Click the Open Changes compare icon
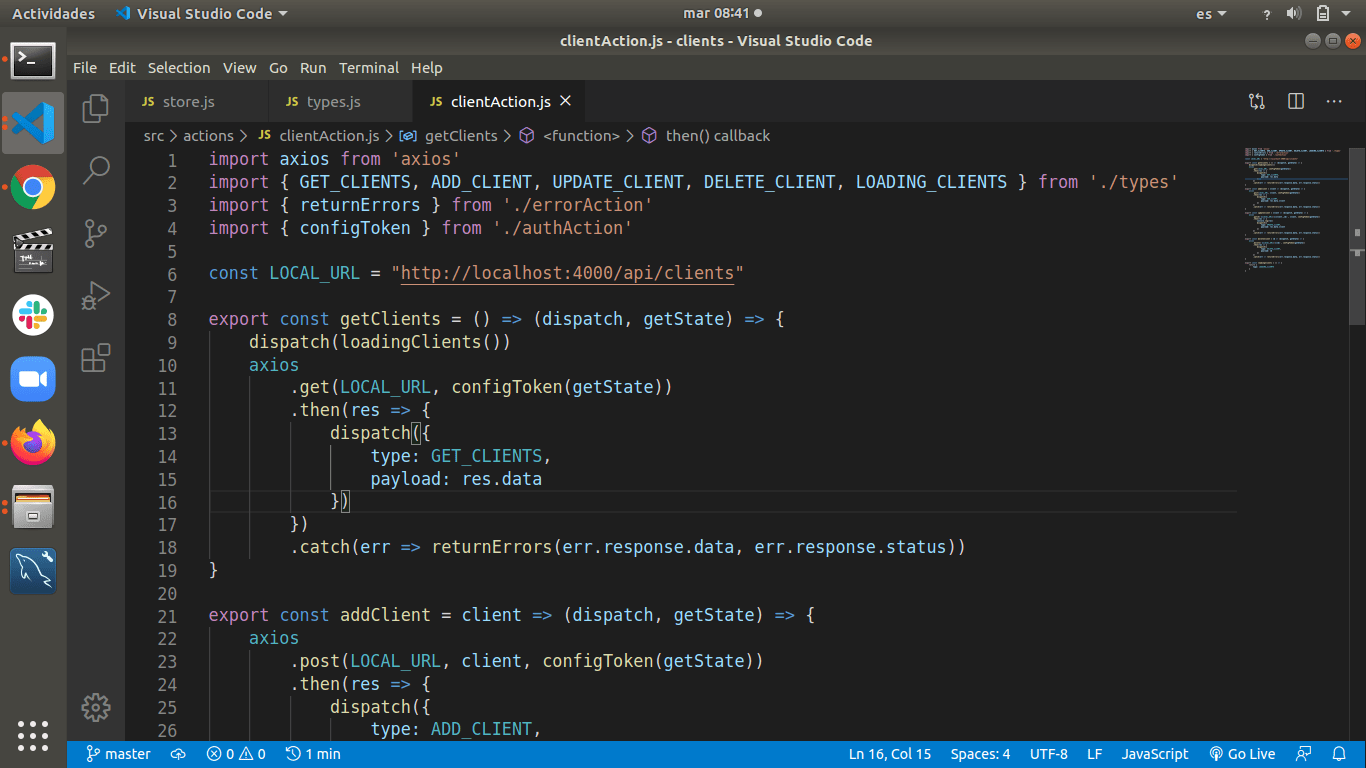 click(1257, 102)
